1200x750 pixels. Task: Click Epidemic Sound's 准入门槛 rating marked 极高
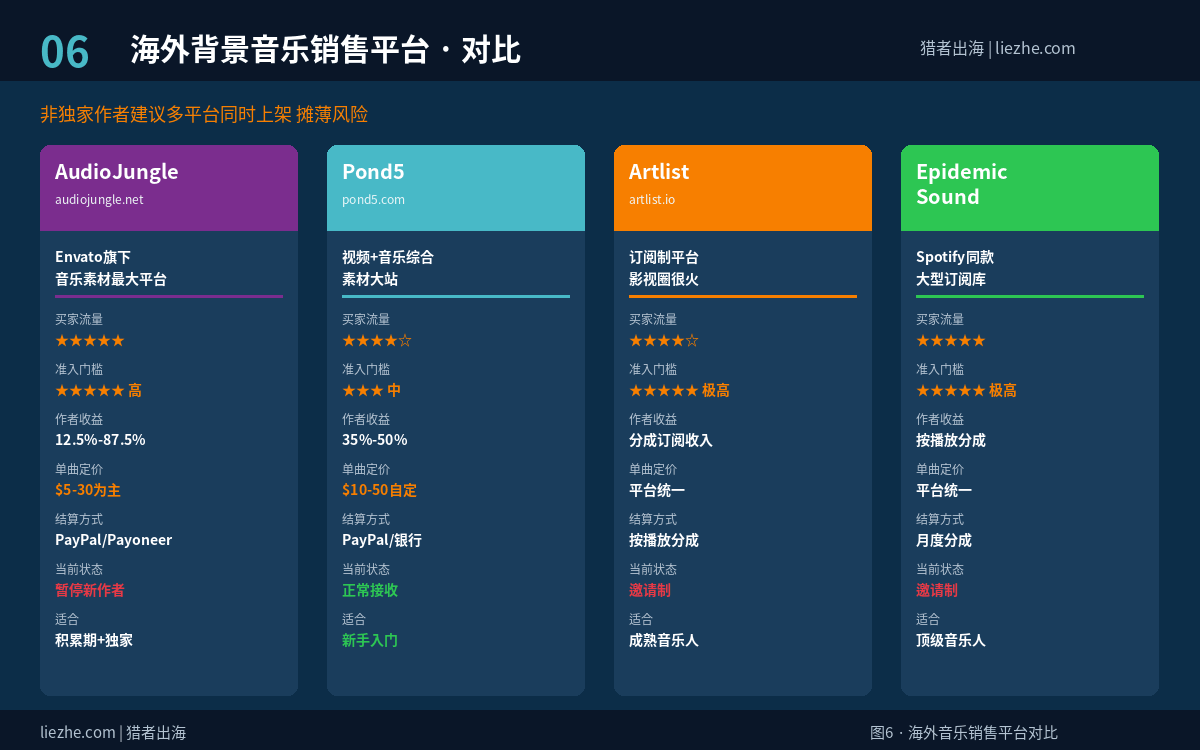(966, 390)
